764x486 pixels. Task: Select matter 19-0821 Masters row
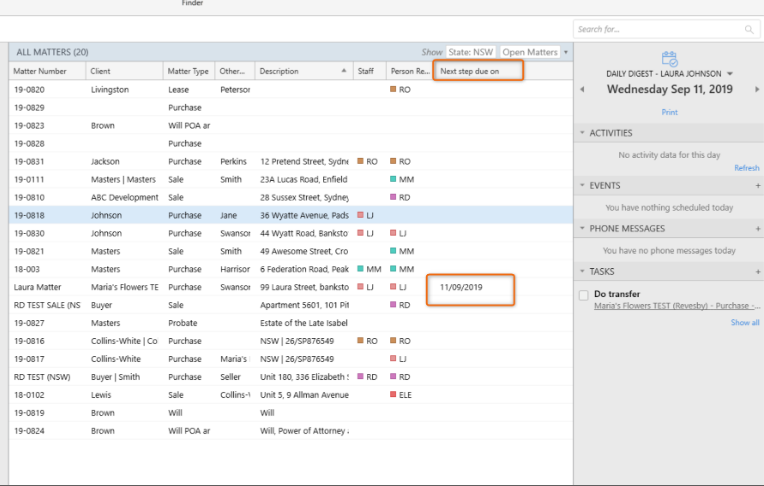290,252
